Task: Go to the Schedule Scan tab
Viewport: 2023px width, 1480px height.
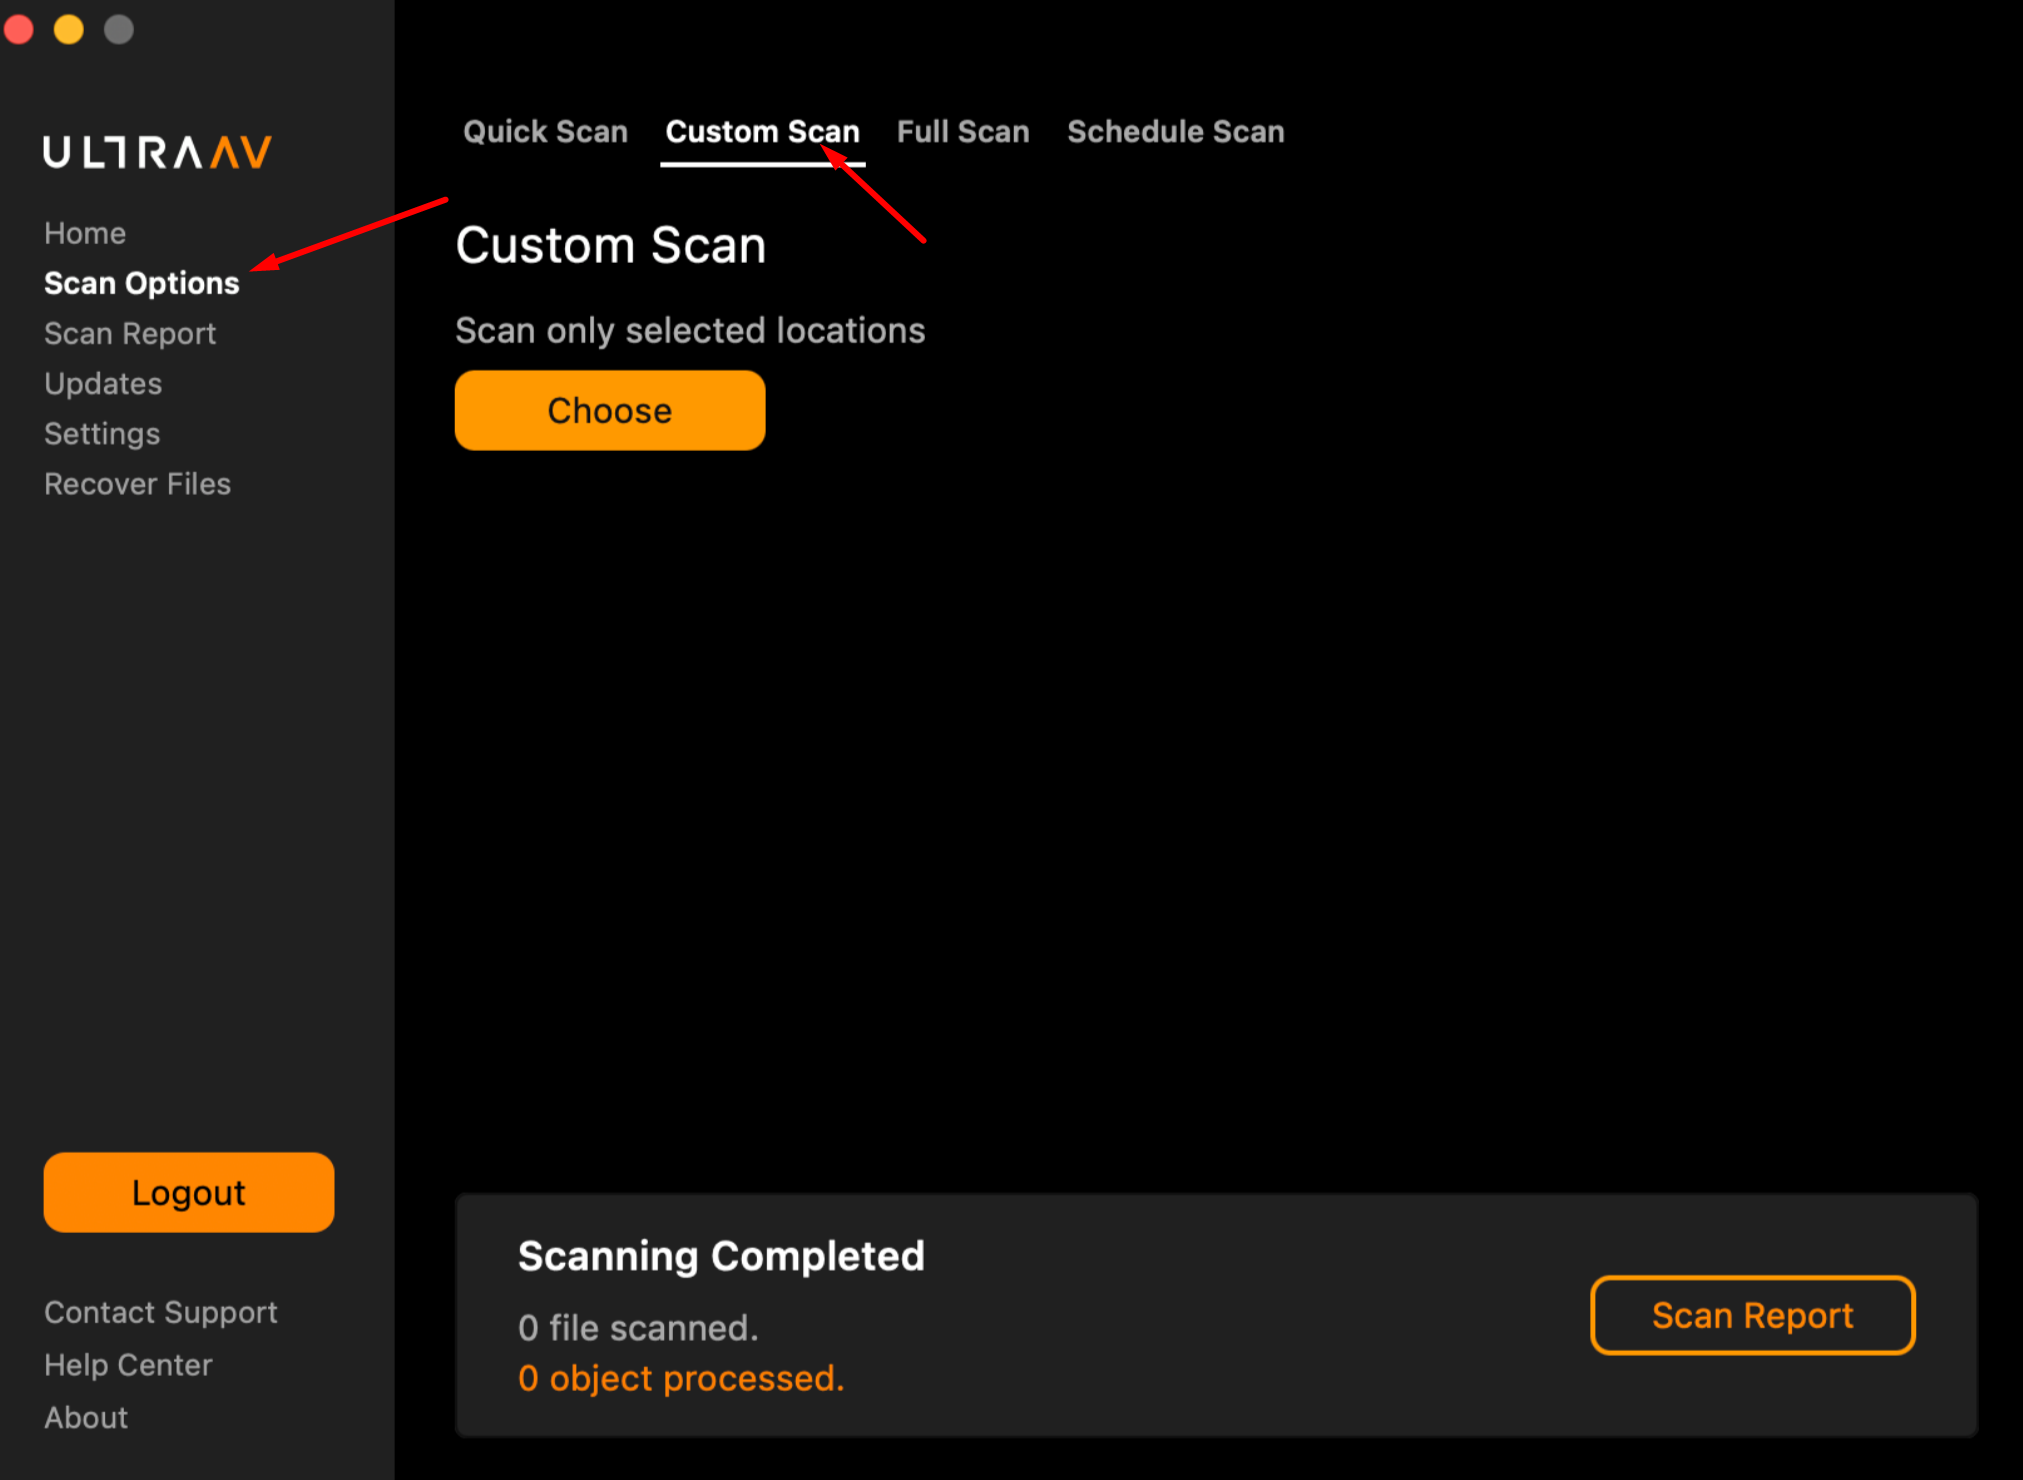Action: click(x=1175, y=132)
